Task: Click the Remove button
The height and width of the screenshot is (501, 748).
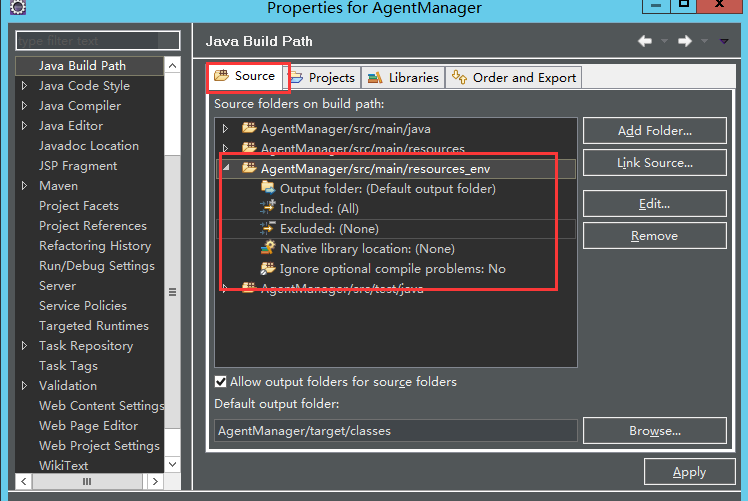Action: tap(654, 236)
